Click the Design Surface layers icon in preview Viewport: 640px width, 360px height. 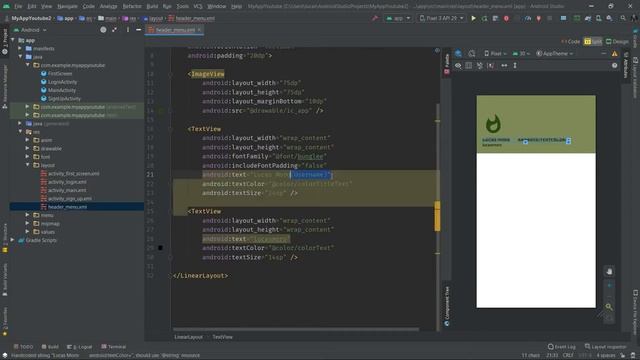click(x=458, y=53)
